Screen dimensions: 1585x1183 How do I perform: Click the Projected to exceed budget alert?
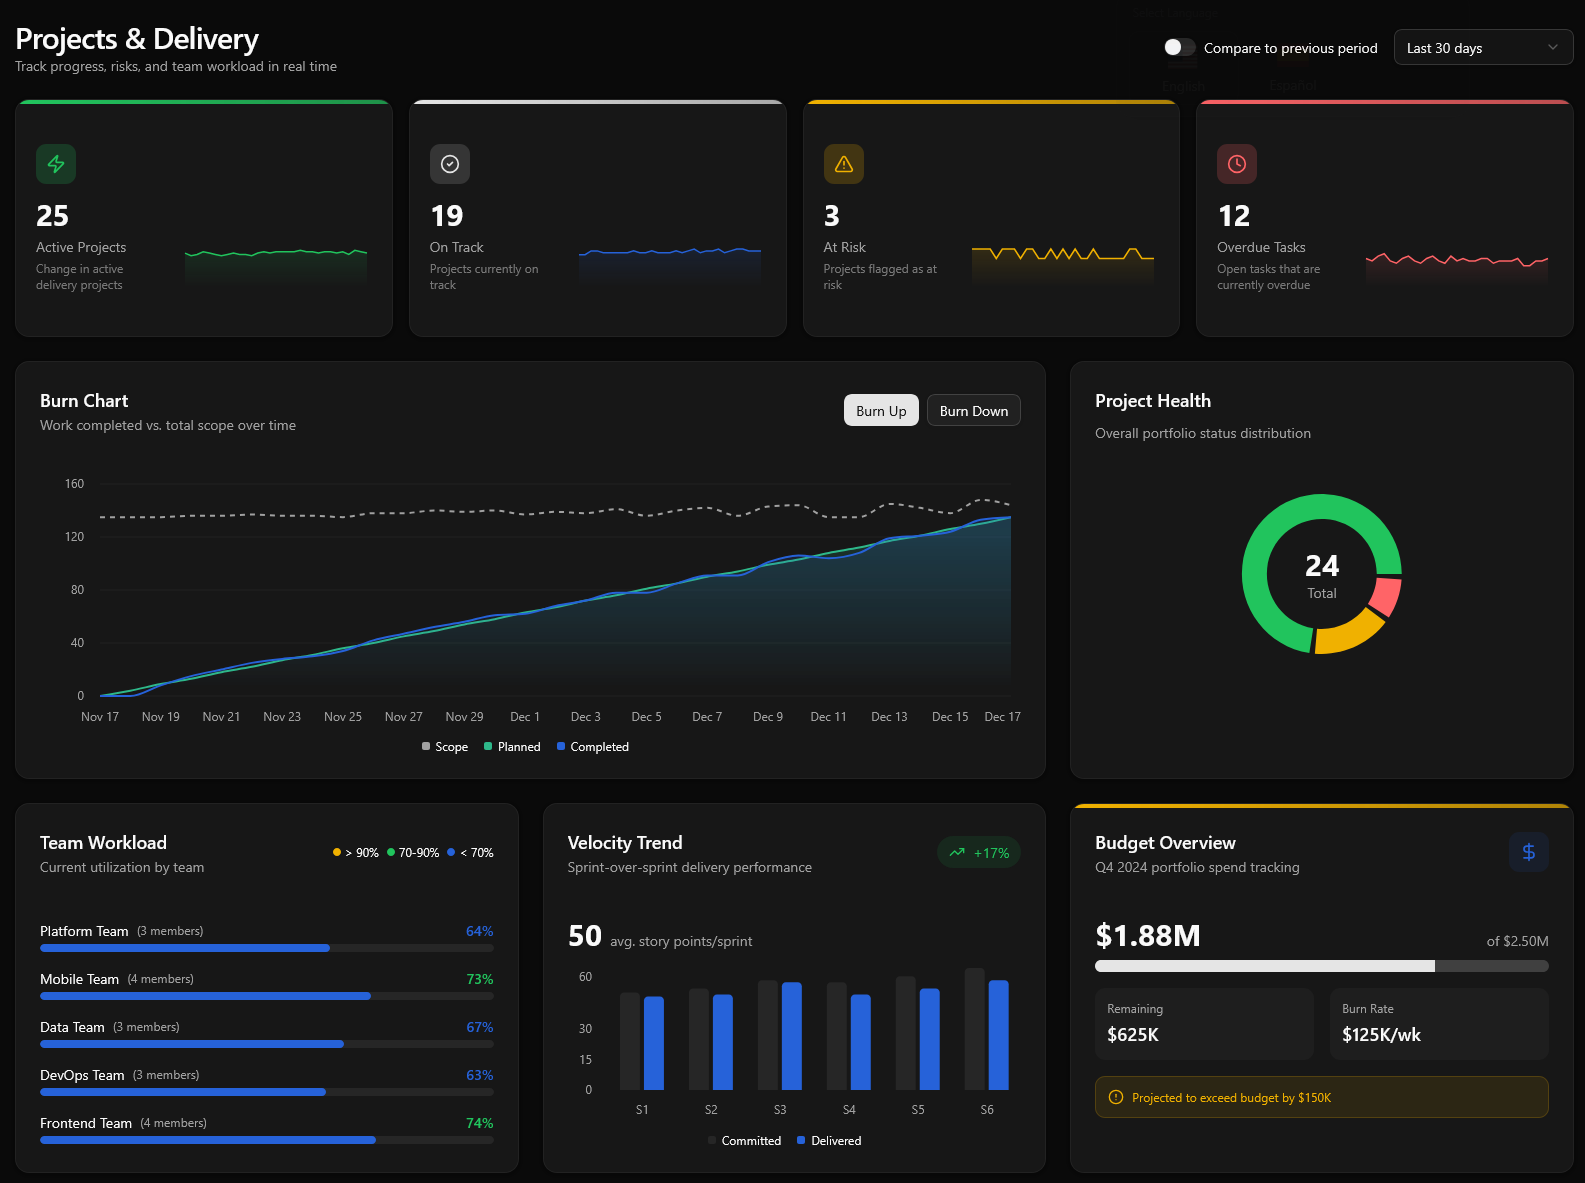1322,1097
